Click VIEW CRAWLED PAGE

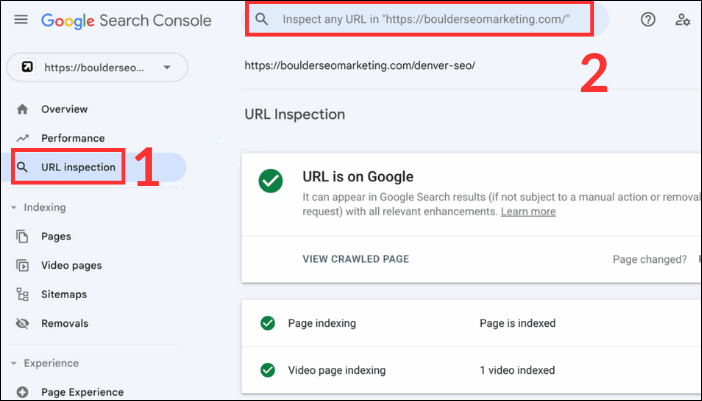pyautogui.click(x=356, y=259)
